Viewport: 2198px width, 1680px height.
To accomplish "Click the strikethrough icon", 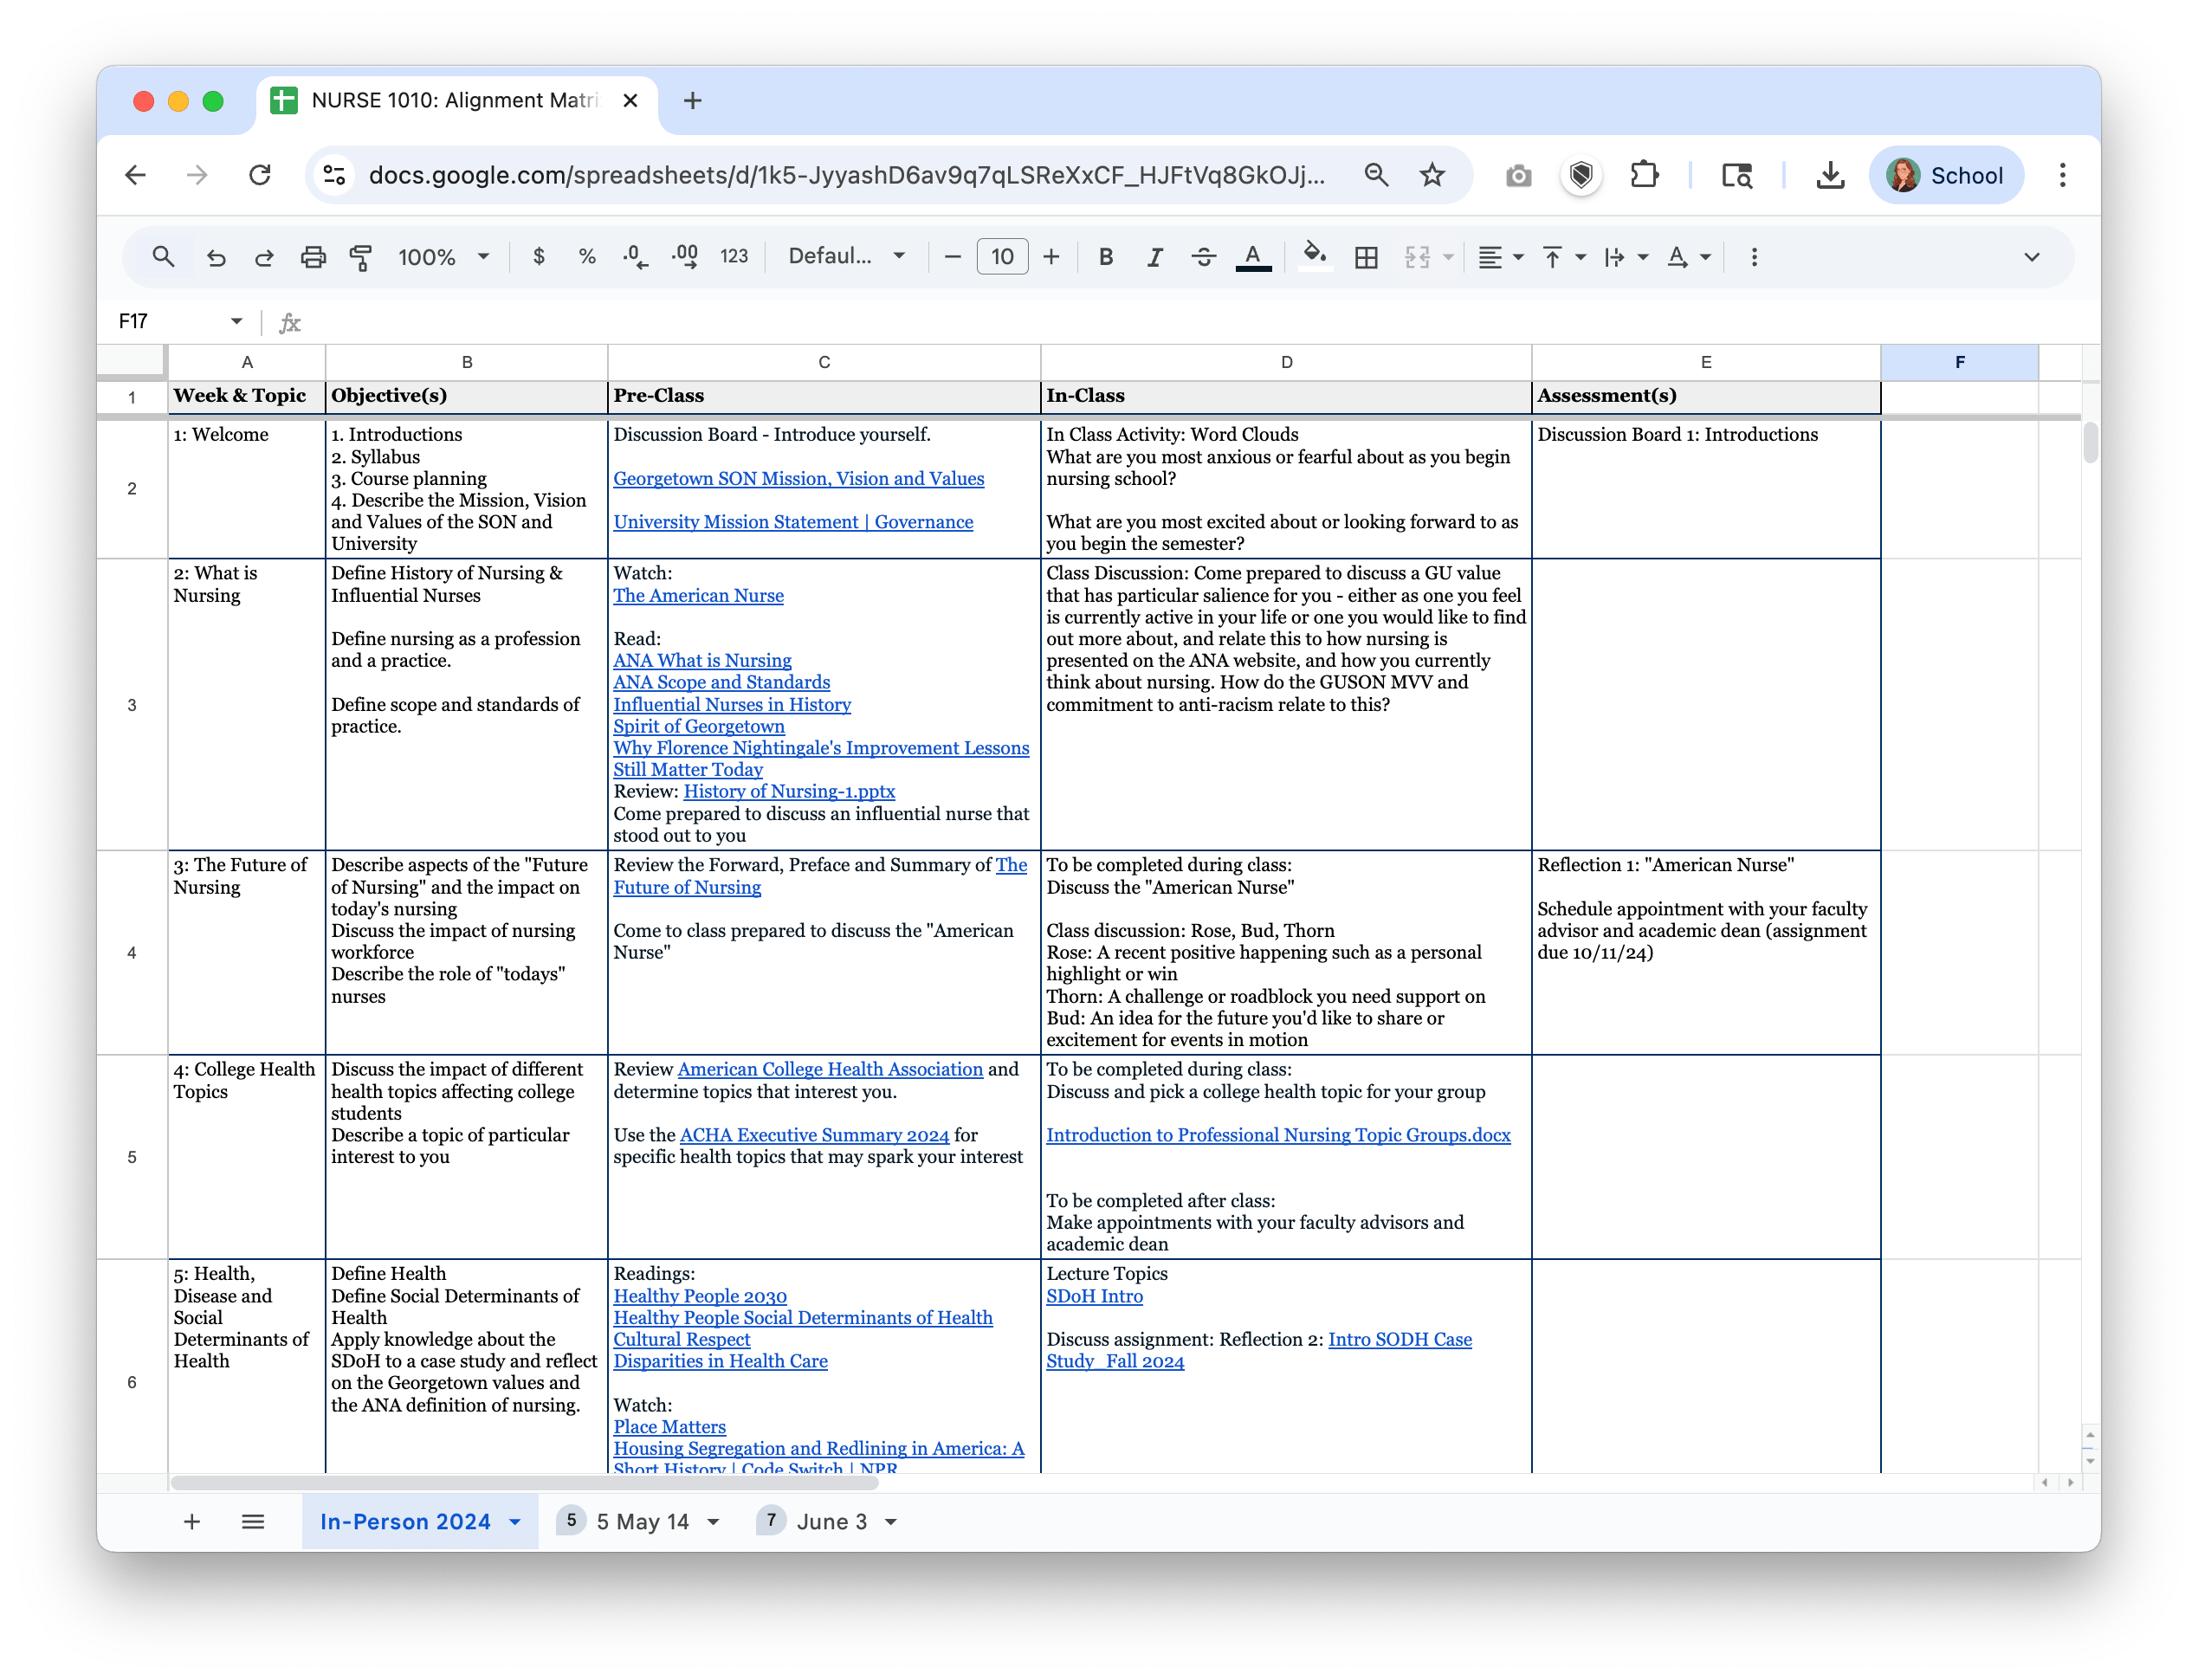I will [x=1203, y=257].
